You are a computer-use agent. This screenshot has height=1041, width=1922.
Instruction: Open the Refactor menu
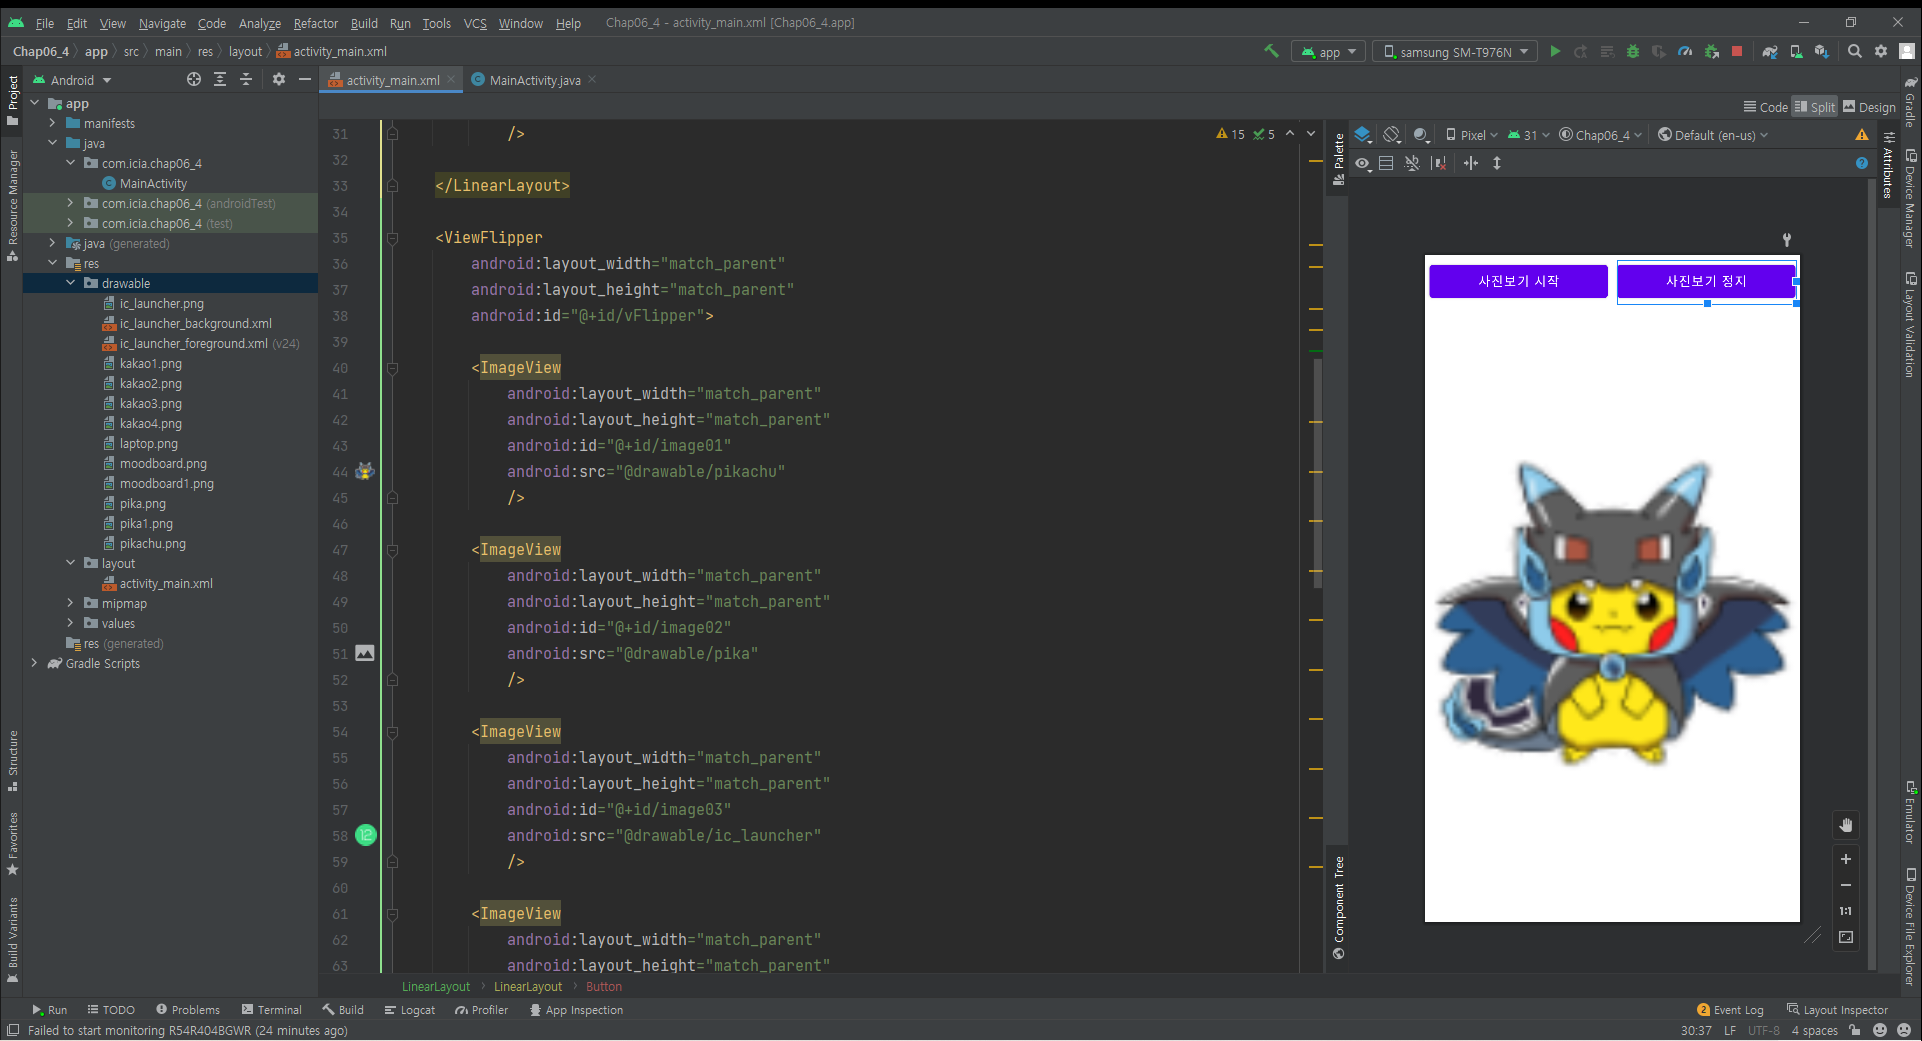point(316,23)
